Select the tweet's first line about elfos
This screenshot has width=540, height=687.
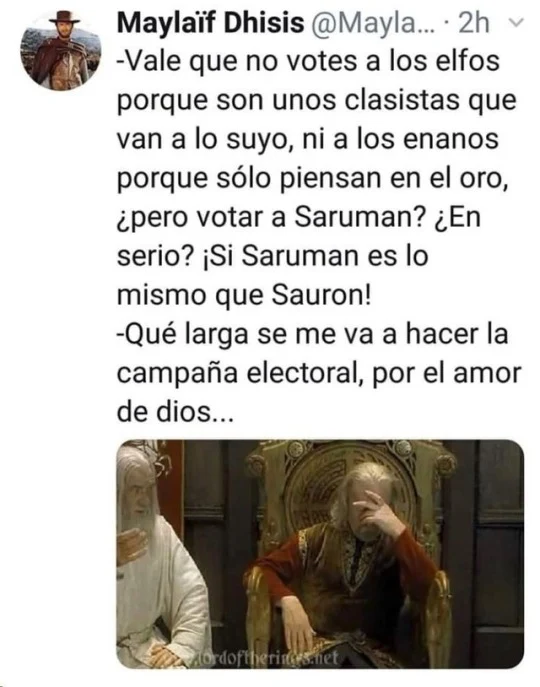coord(308,60)
